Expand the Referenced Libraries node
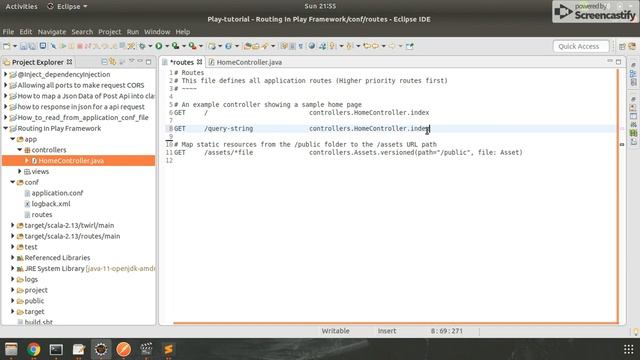This screenshot has height=360, width=640. (x=13, y=258)
